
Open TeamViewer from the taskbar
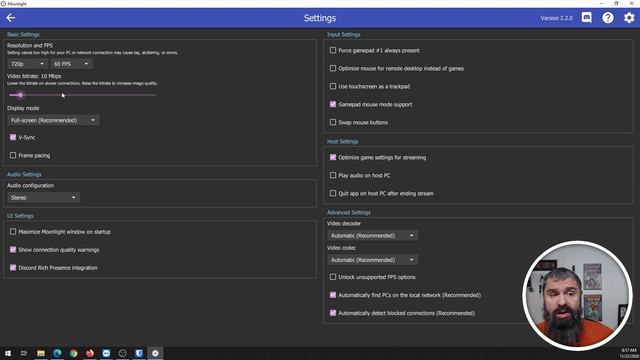click(x=106, y=353)
